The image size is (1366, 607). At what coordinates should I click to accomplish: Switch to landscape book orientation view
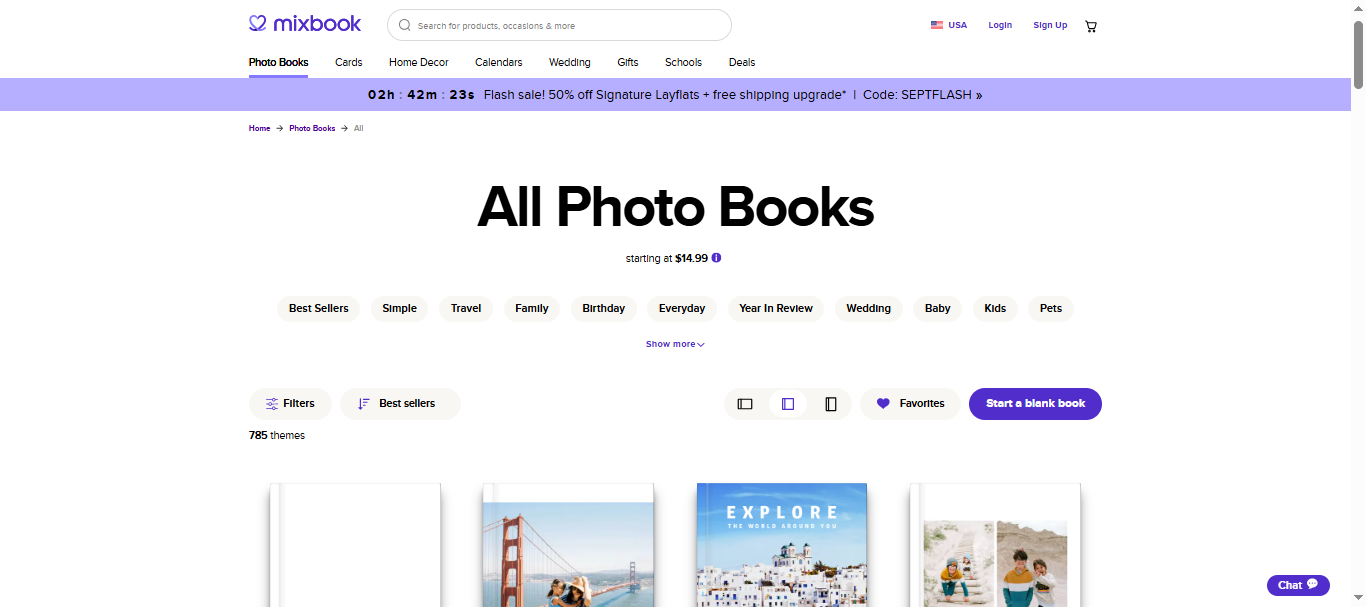[745, 404]
